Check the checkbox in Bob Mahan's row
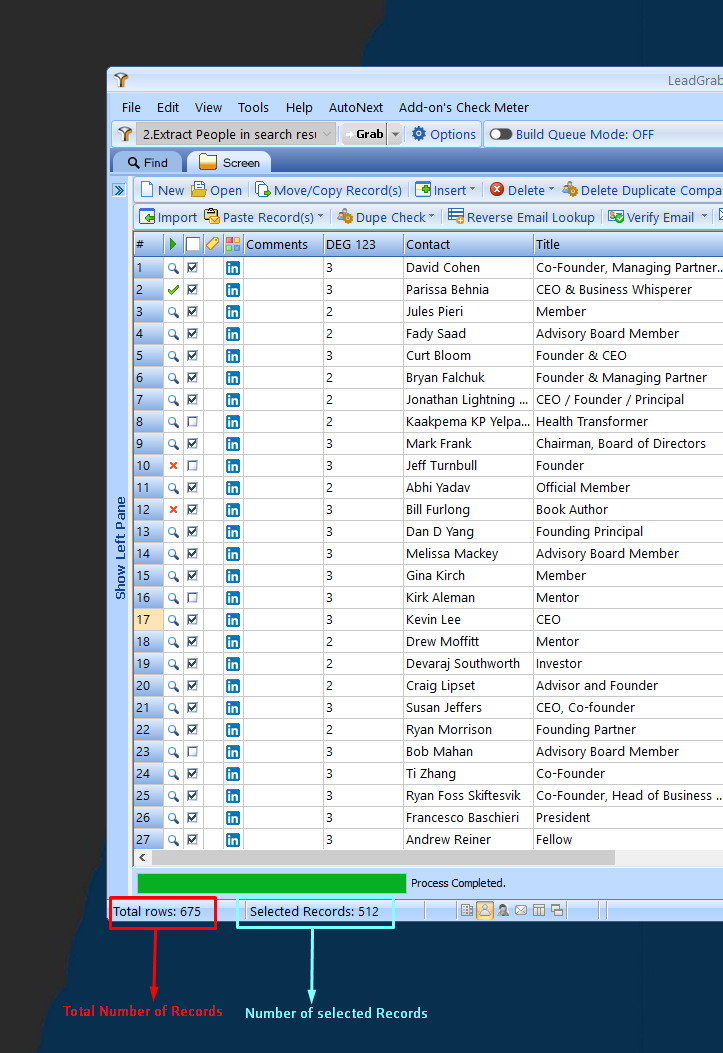The image size is (723, 1053). pyautogui.click(x=193, y=752)
